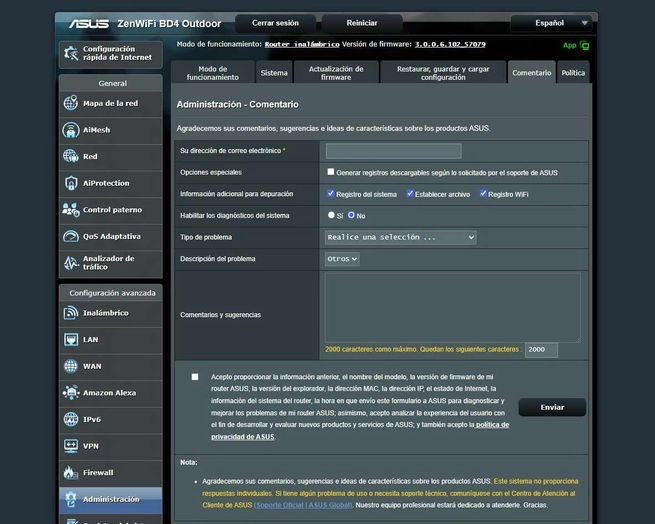Uncheck the Registro WiFi checkbox

click(x=483, y=193)
